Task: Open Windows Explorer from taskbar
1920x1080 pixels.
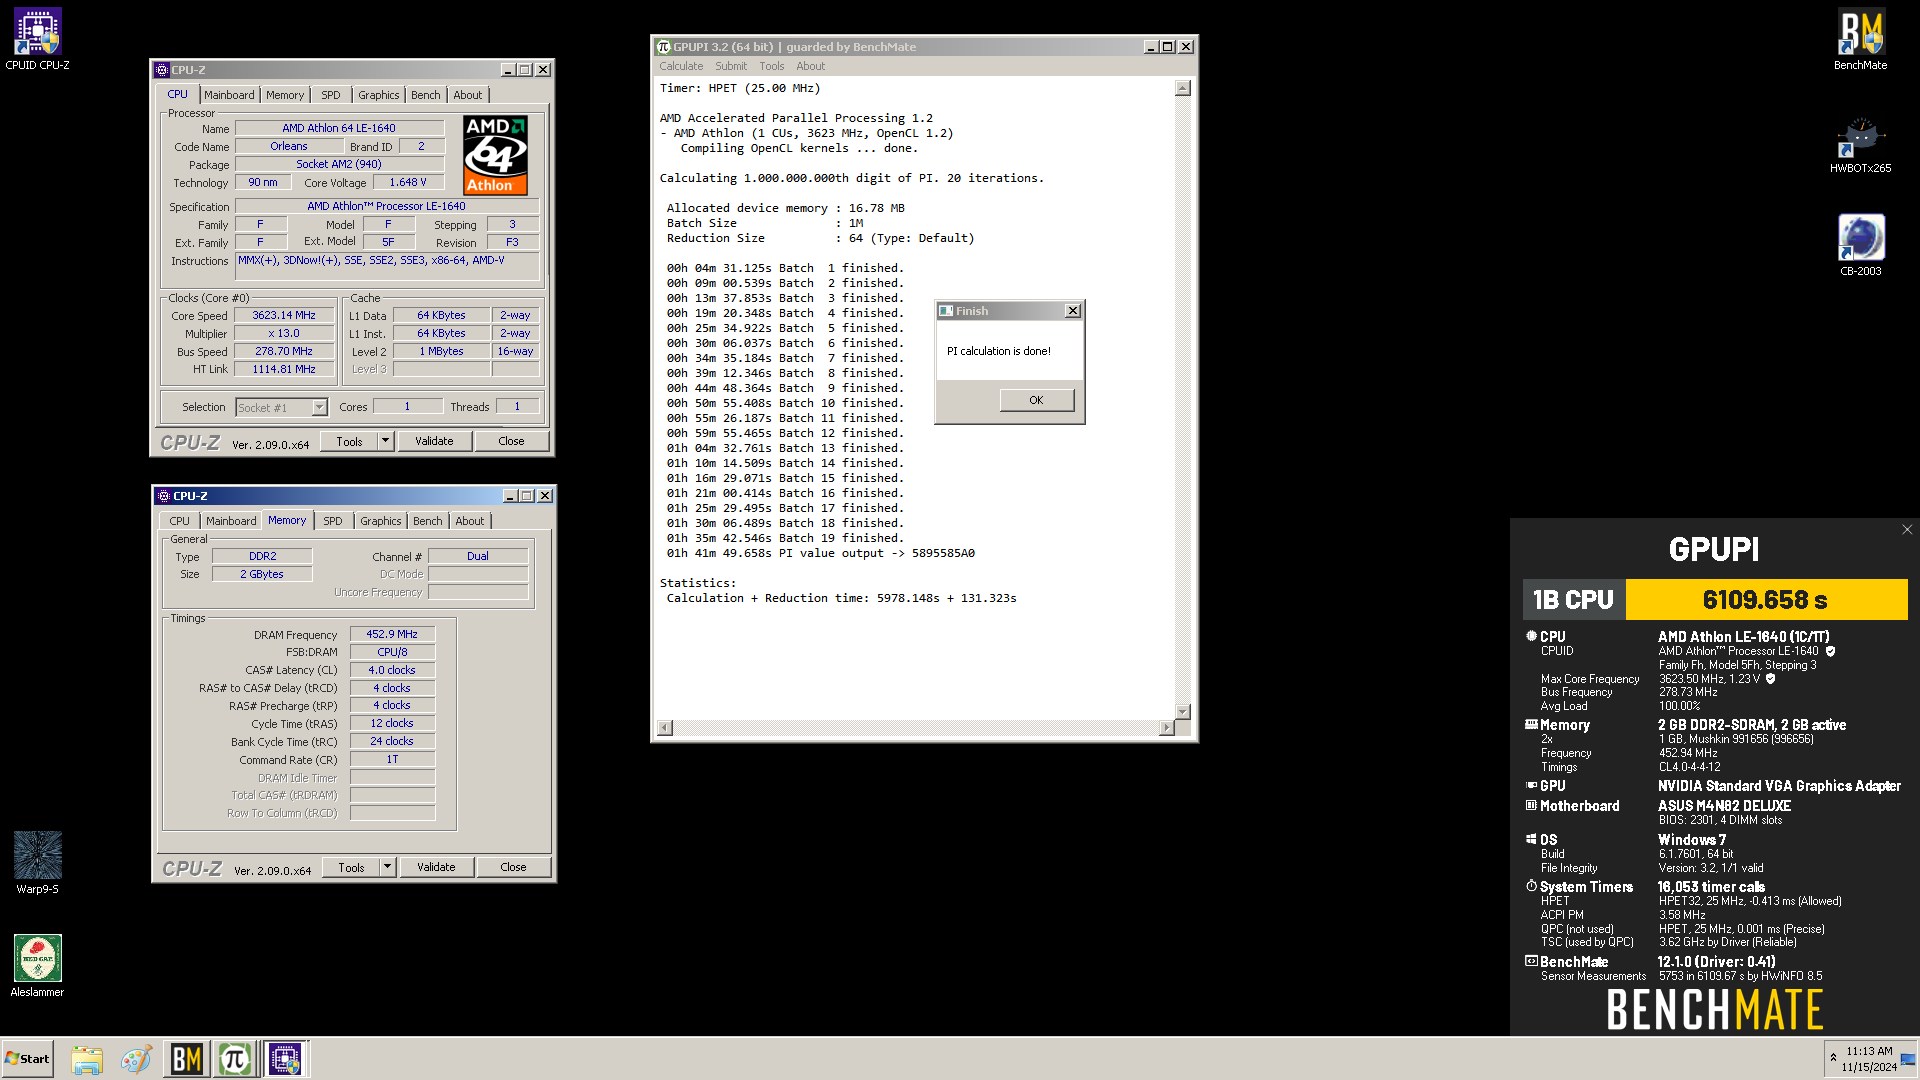Action: [x=87, y=1059]
